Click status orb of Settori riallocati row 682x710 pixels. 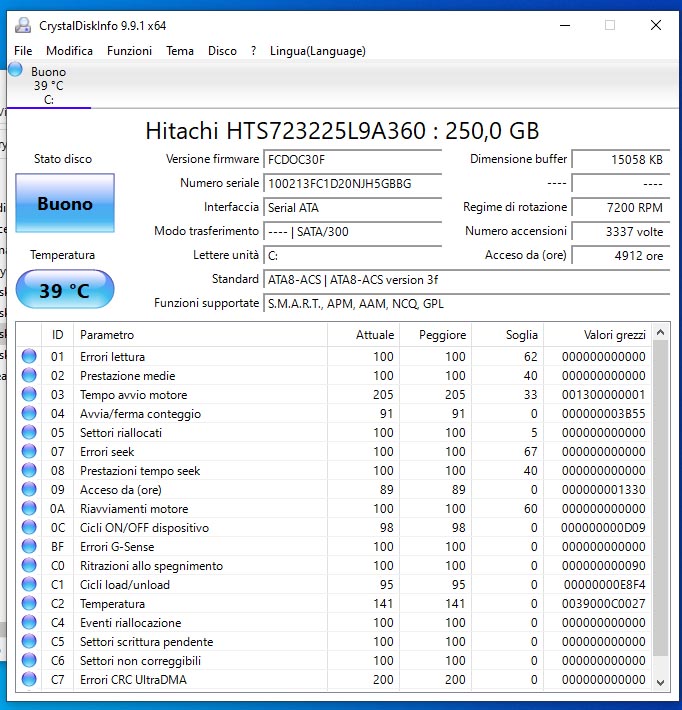(x=29, y=432)
